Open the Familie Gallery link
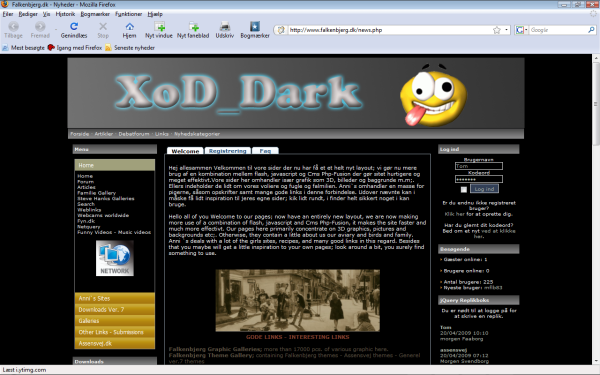The height and width of the screenshot is (375, 600). pyautogui.click(x=96, y=193)
